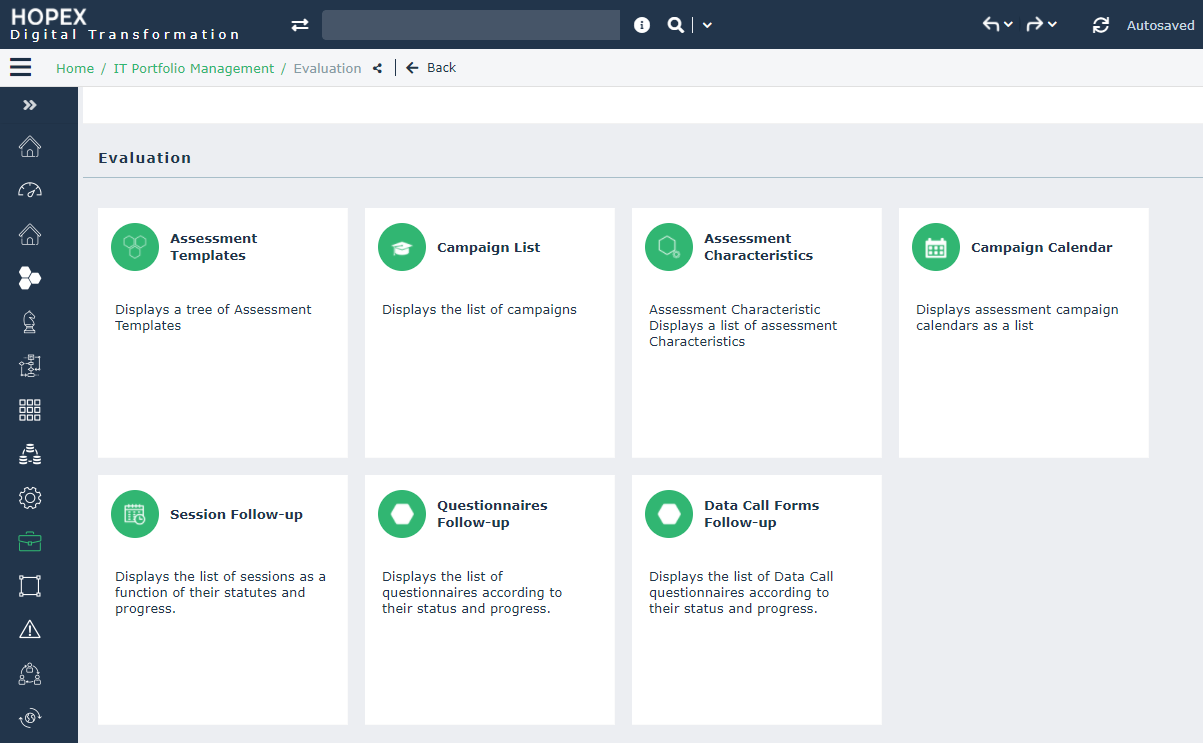Click the grid tiles icon in sidebar

30,409
